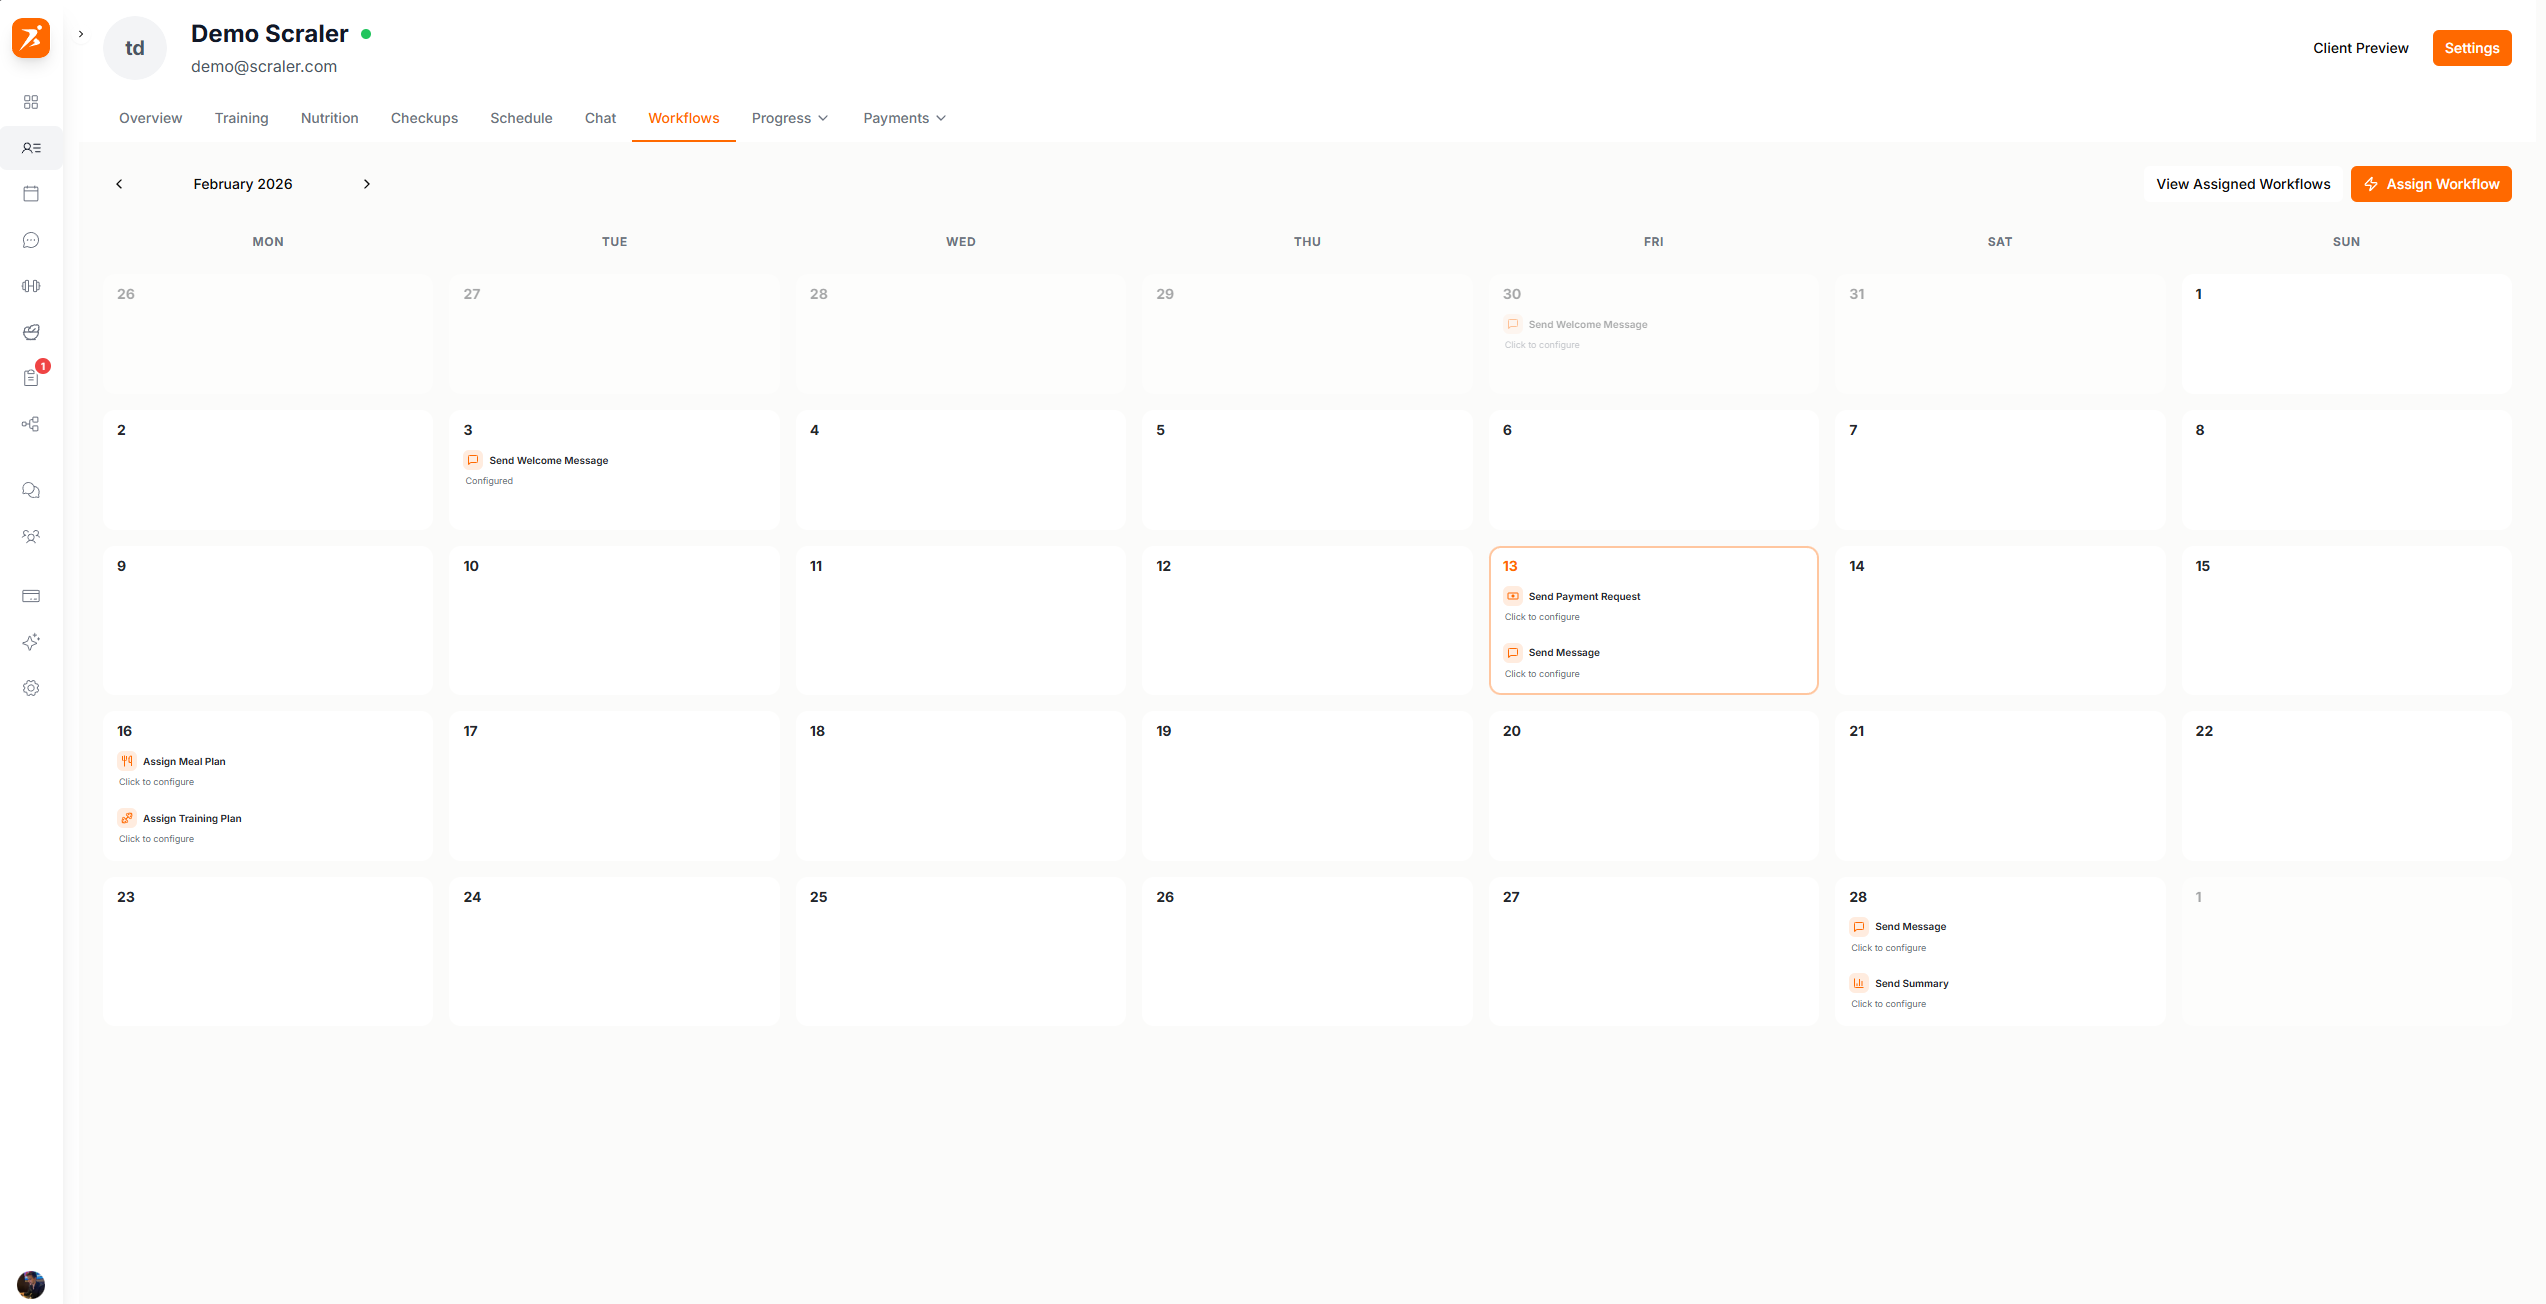Select the workflow nodes icon in sidebar

31,424
